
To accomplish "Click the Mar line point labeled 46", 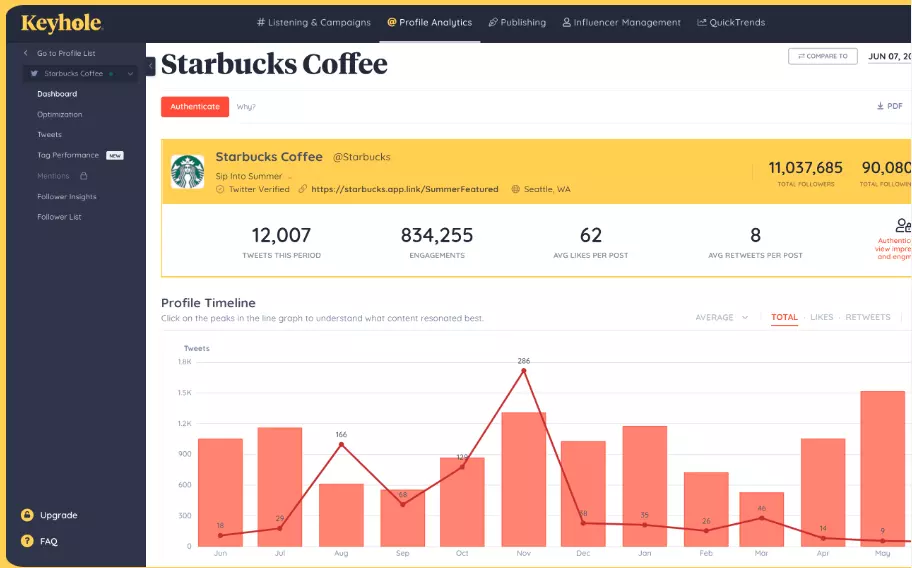I will tap(762, 518).
